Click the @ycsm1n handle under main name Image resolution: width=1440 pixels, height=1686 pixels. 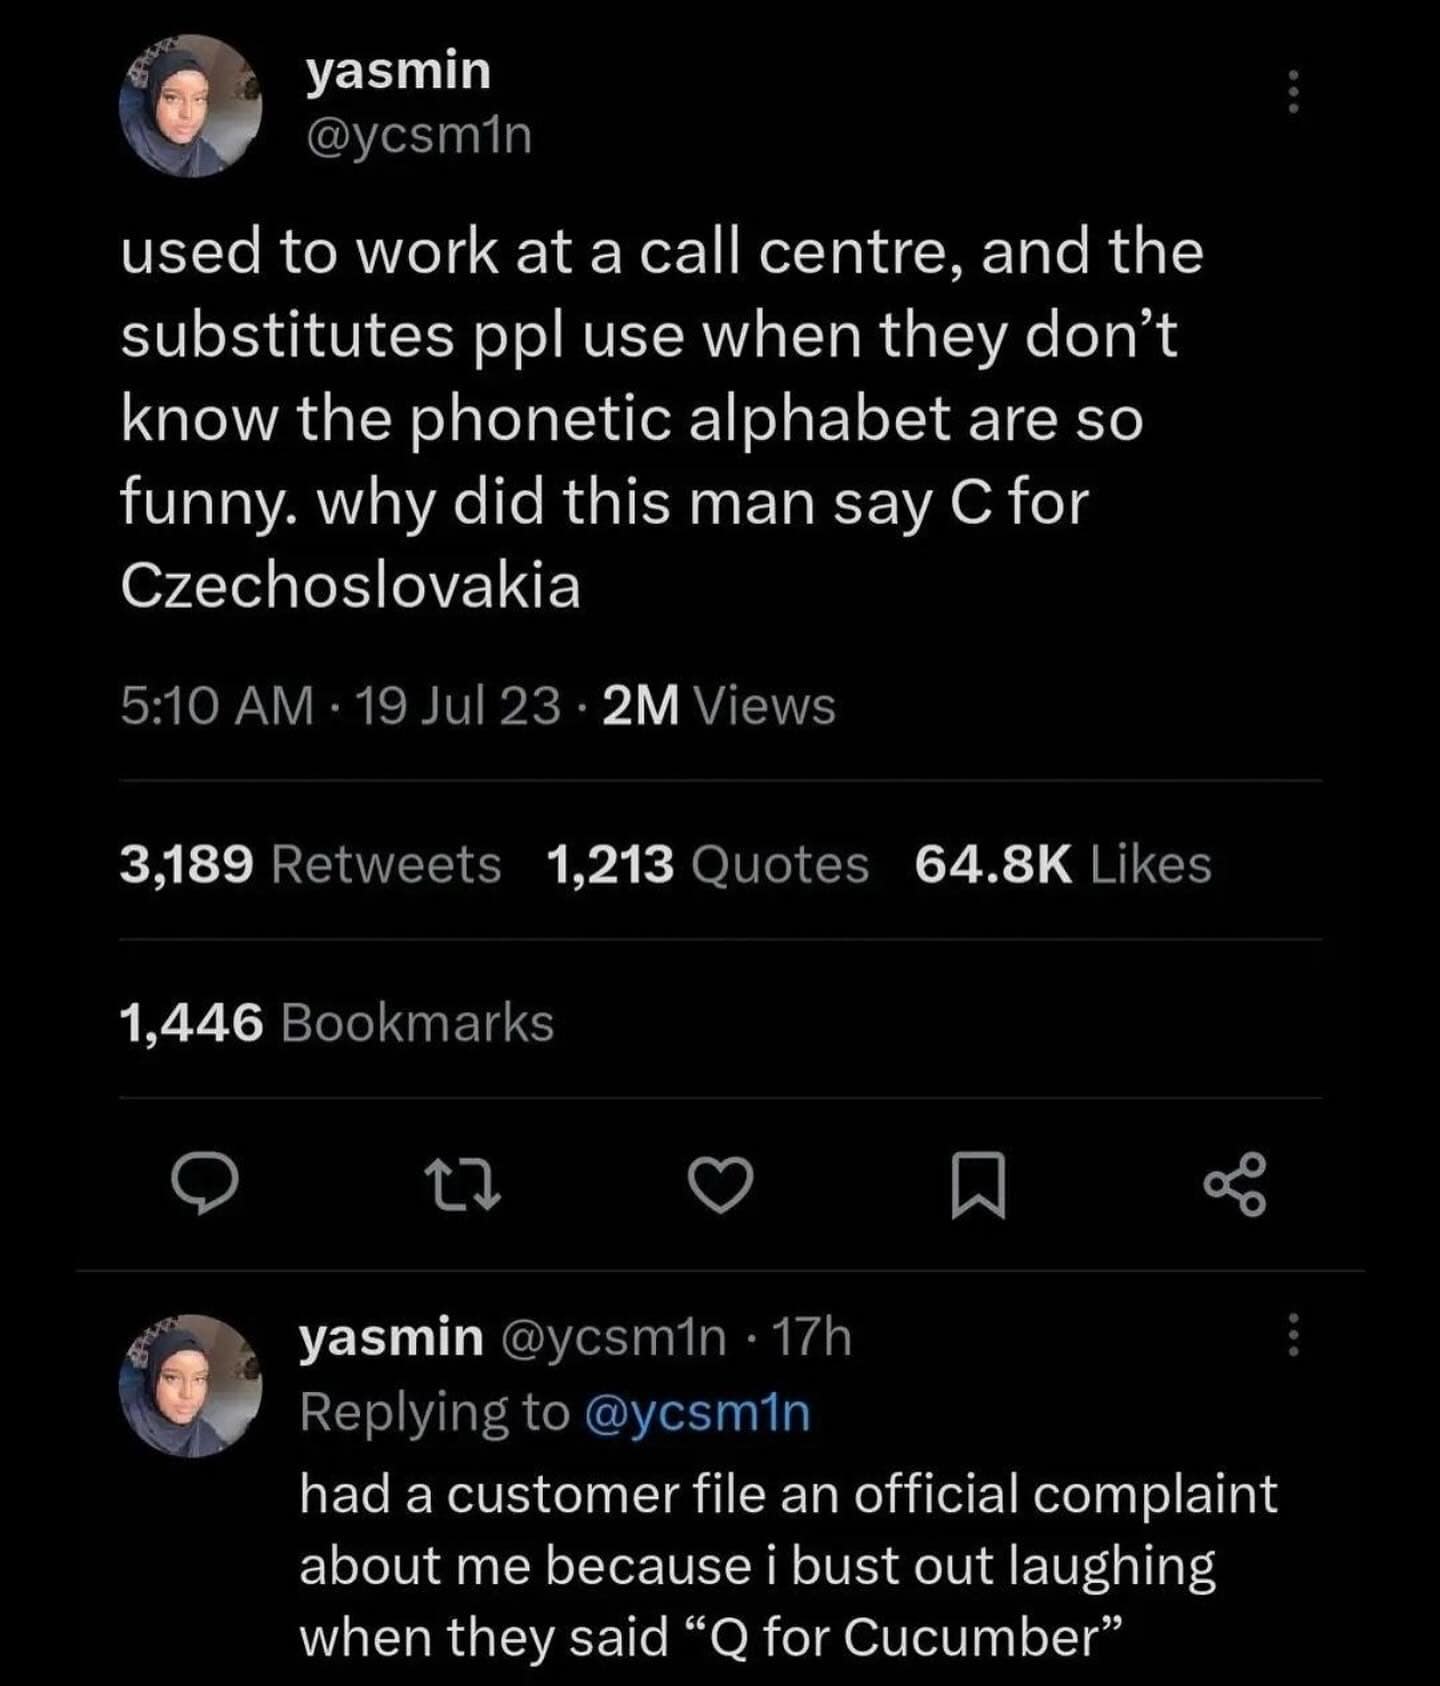pos(418,136)
